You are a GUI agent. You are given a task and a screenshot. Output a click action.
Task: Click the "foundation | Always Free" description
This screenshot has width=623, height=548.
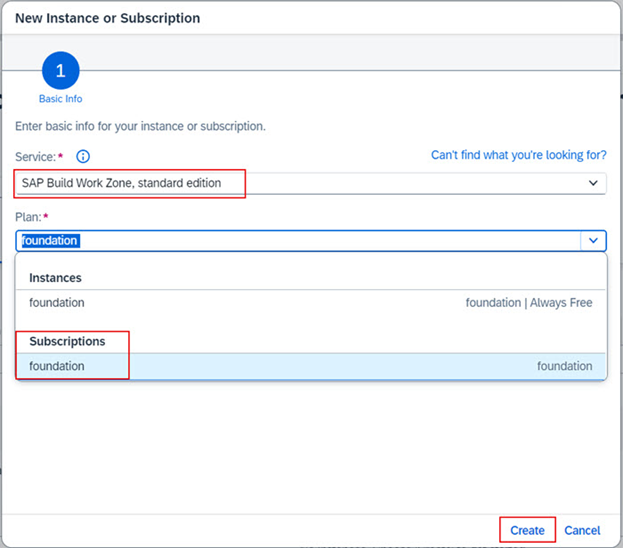tap(528, 302)
